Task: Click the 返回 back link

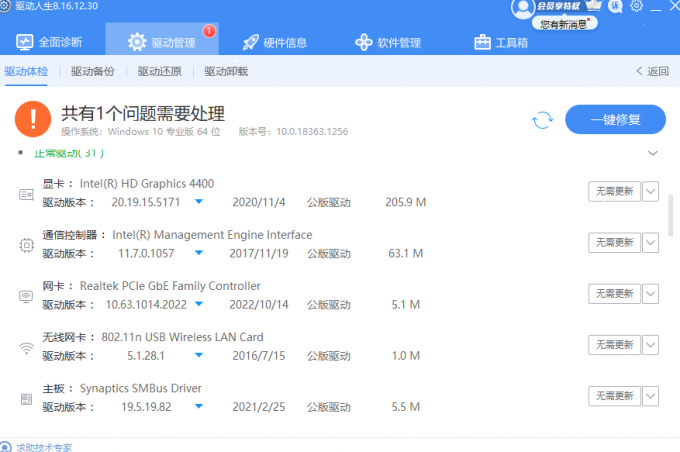Action: pyautogui.click(x=653, y=71)
